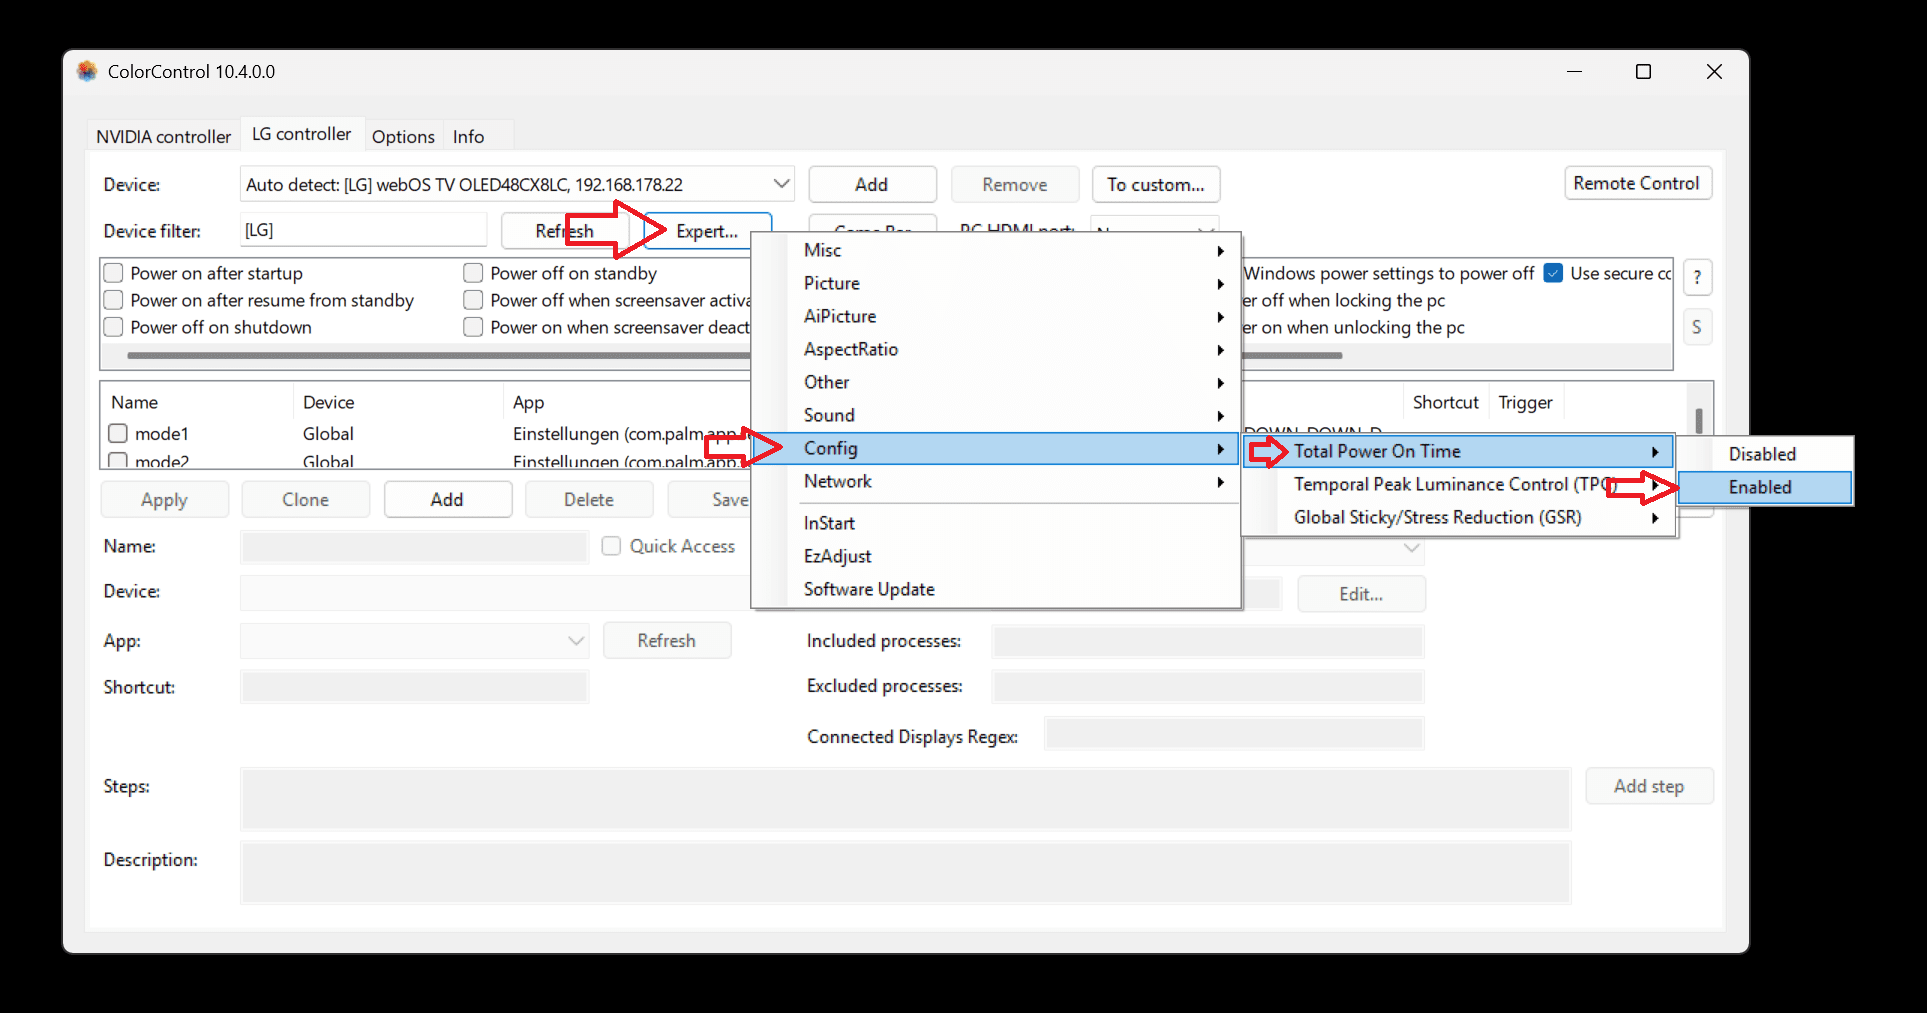Image resolution: width=1927 pixels, height=1013 pixels.
Task: Switch to the LG controller tab
Action: [x=301, y=134]
